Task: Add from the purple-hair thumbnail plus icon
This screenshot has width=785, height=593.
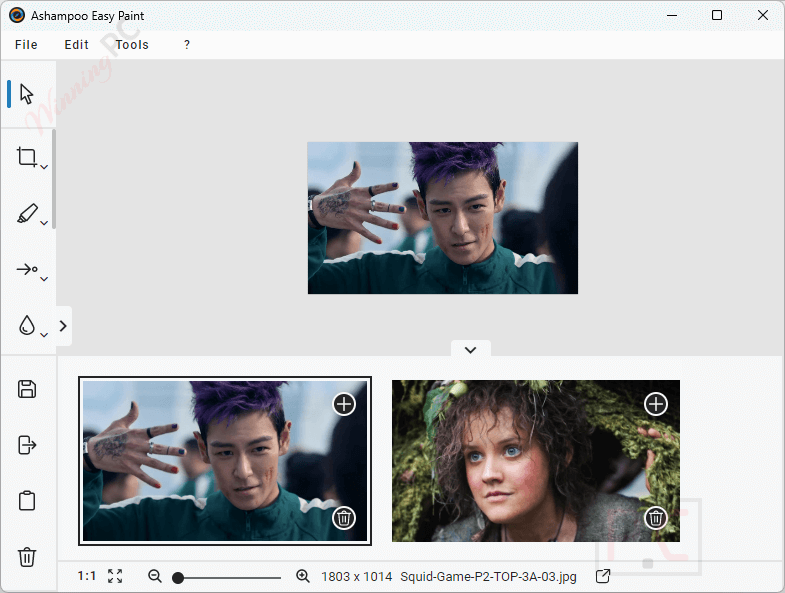Action: (x=344, y=404)
